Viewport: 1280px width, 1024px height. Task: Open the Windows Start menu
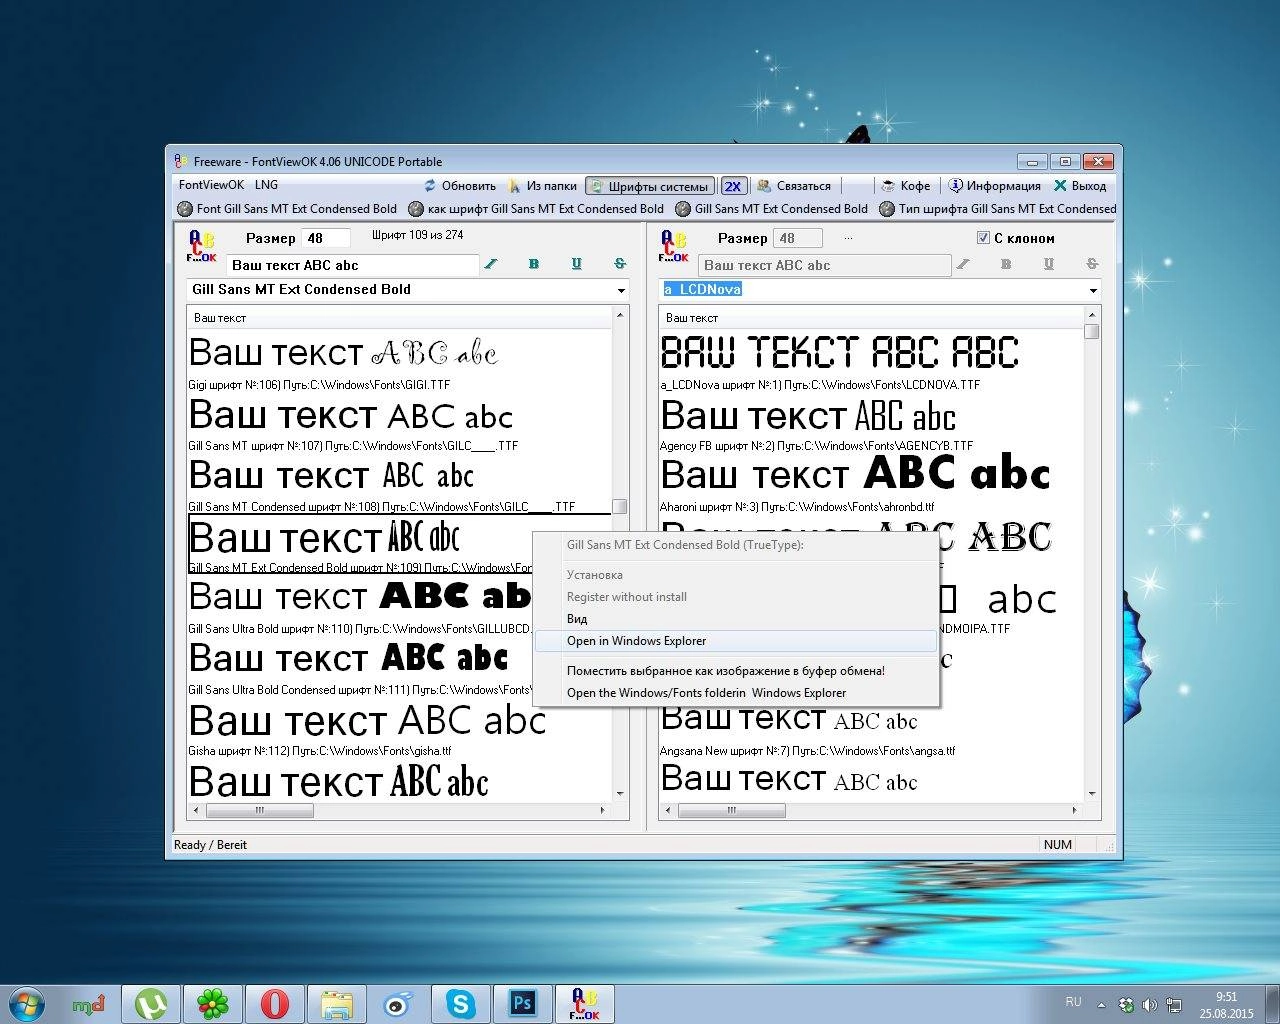(x=26, y=1003)
